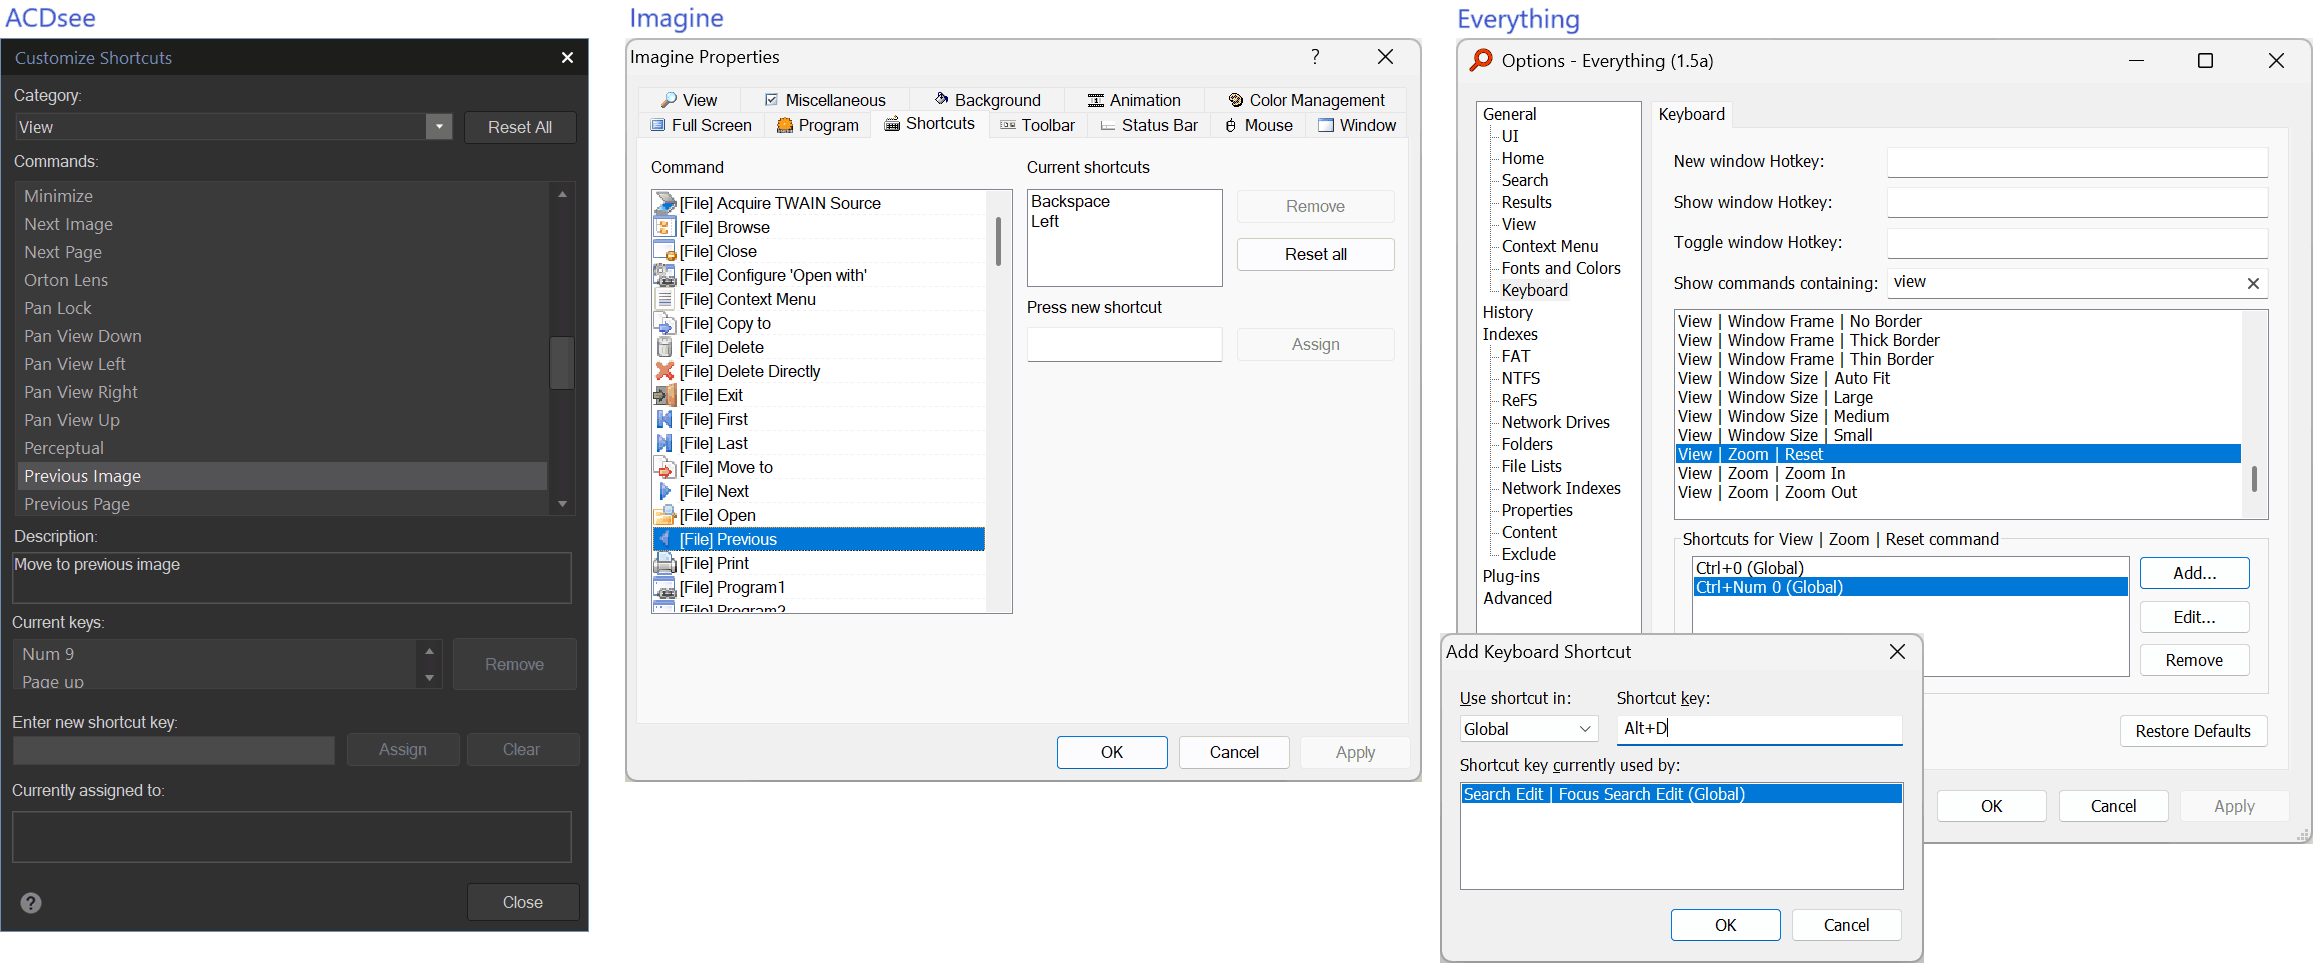
Task: Click the [File] Context Menu command icon
Action: pyautogui.click(x=665, y=299)
